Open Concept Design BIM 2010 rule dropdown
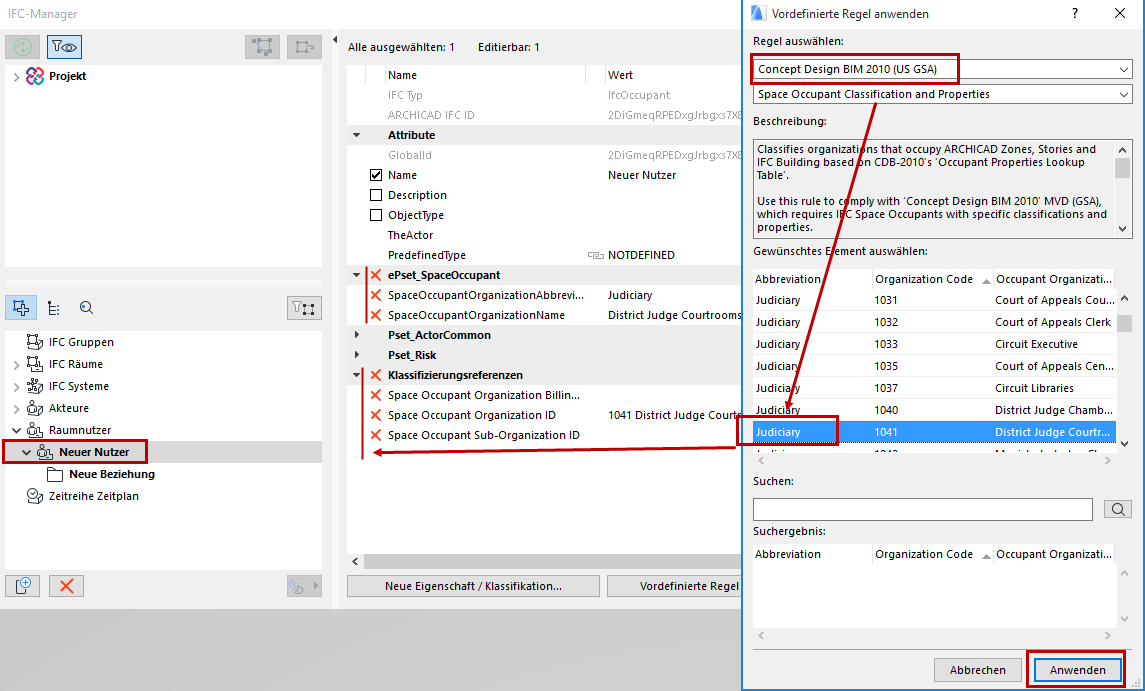Screen dimensions: 1145x691 943,69
